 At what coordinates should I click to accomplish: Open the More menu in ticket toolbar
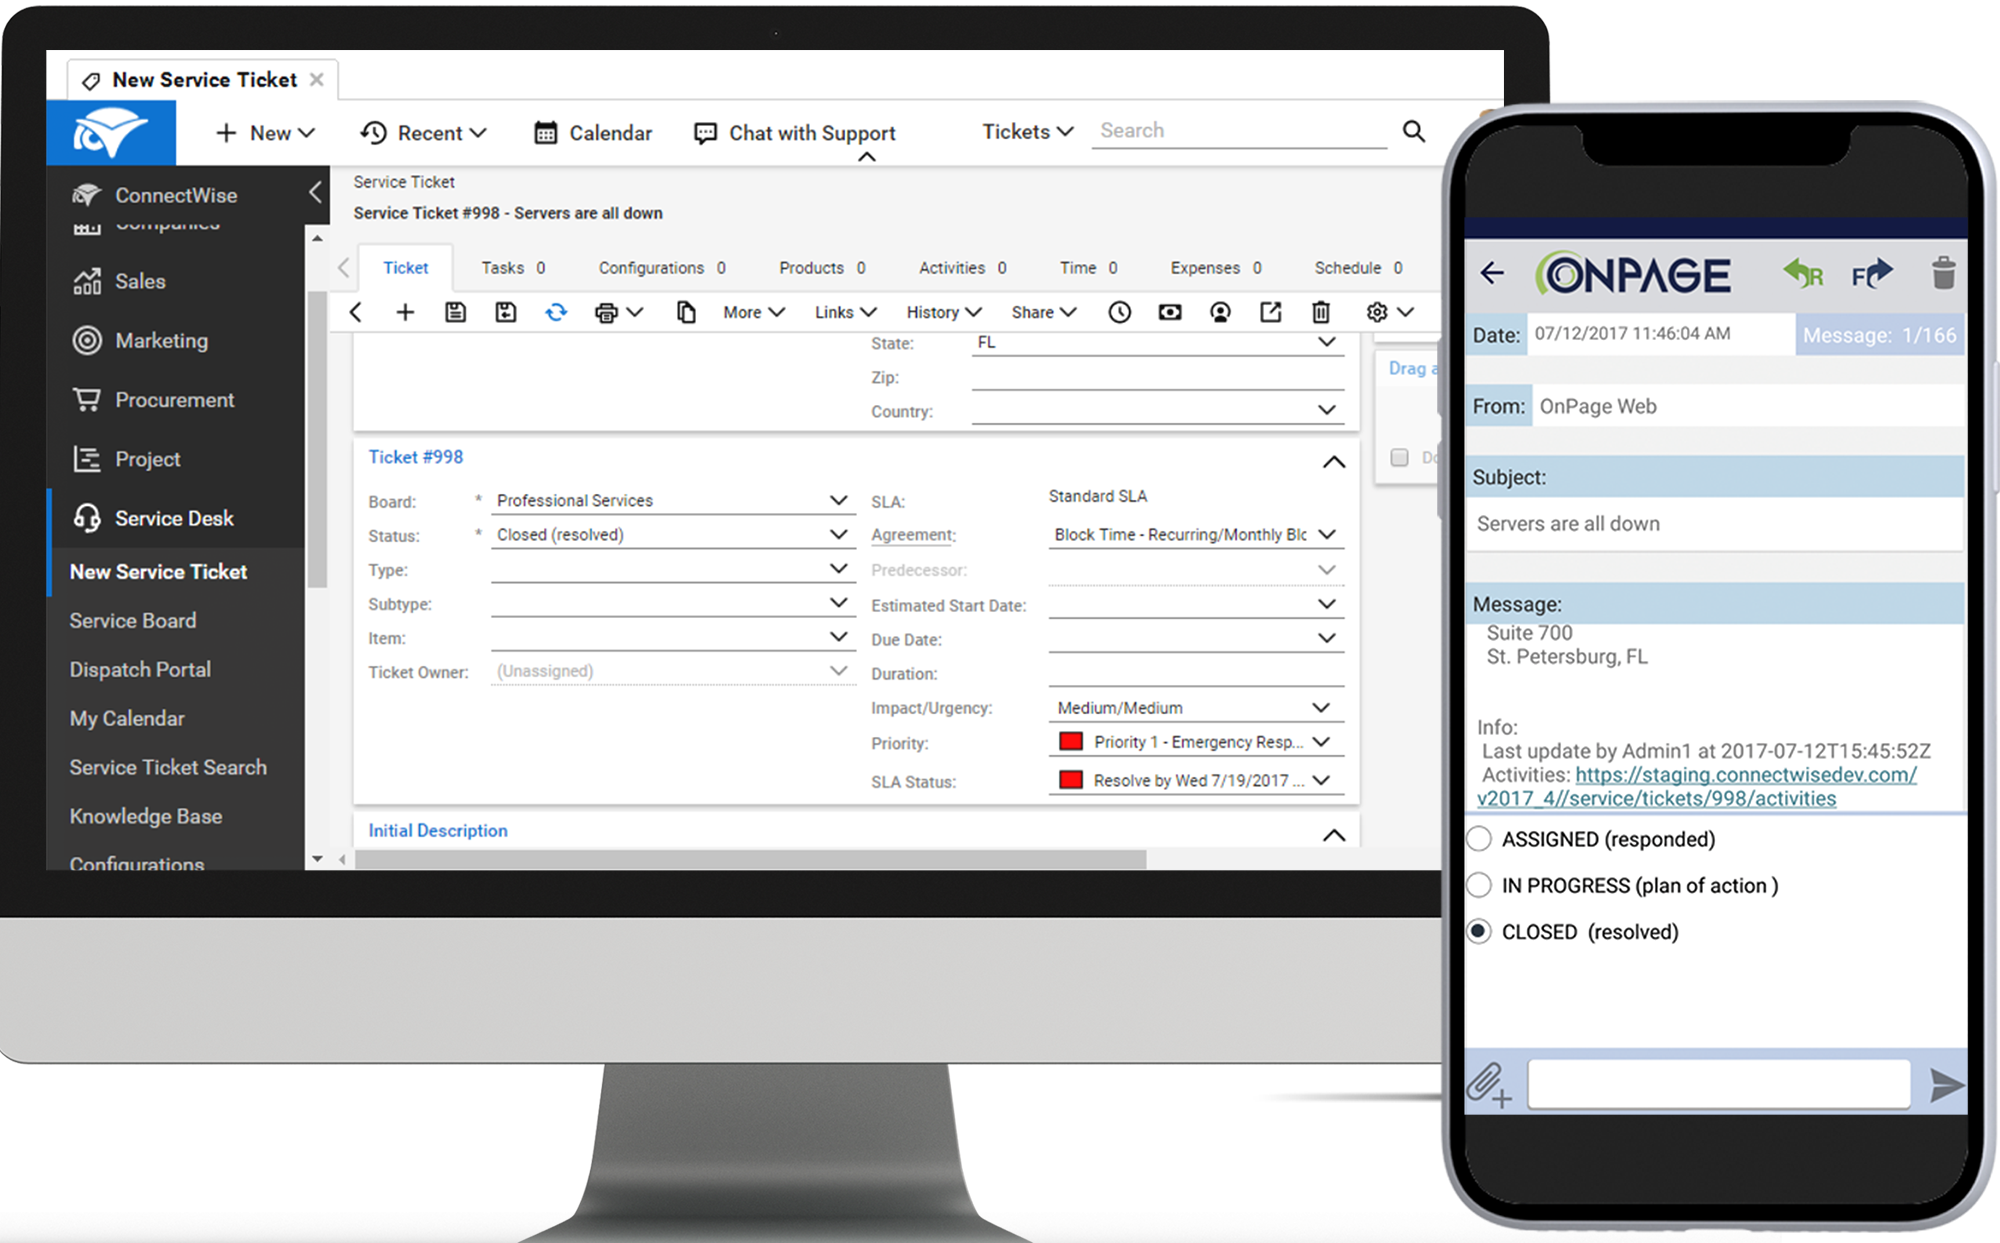(x=754, y=312)
